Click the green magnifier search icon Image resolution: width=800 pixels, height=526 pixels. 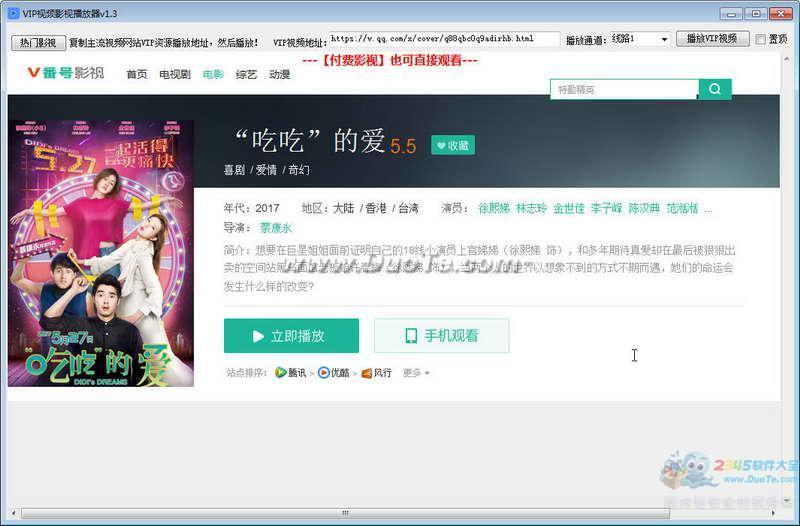pos(715,89)
